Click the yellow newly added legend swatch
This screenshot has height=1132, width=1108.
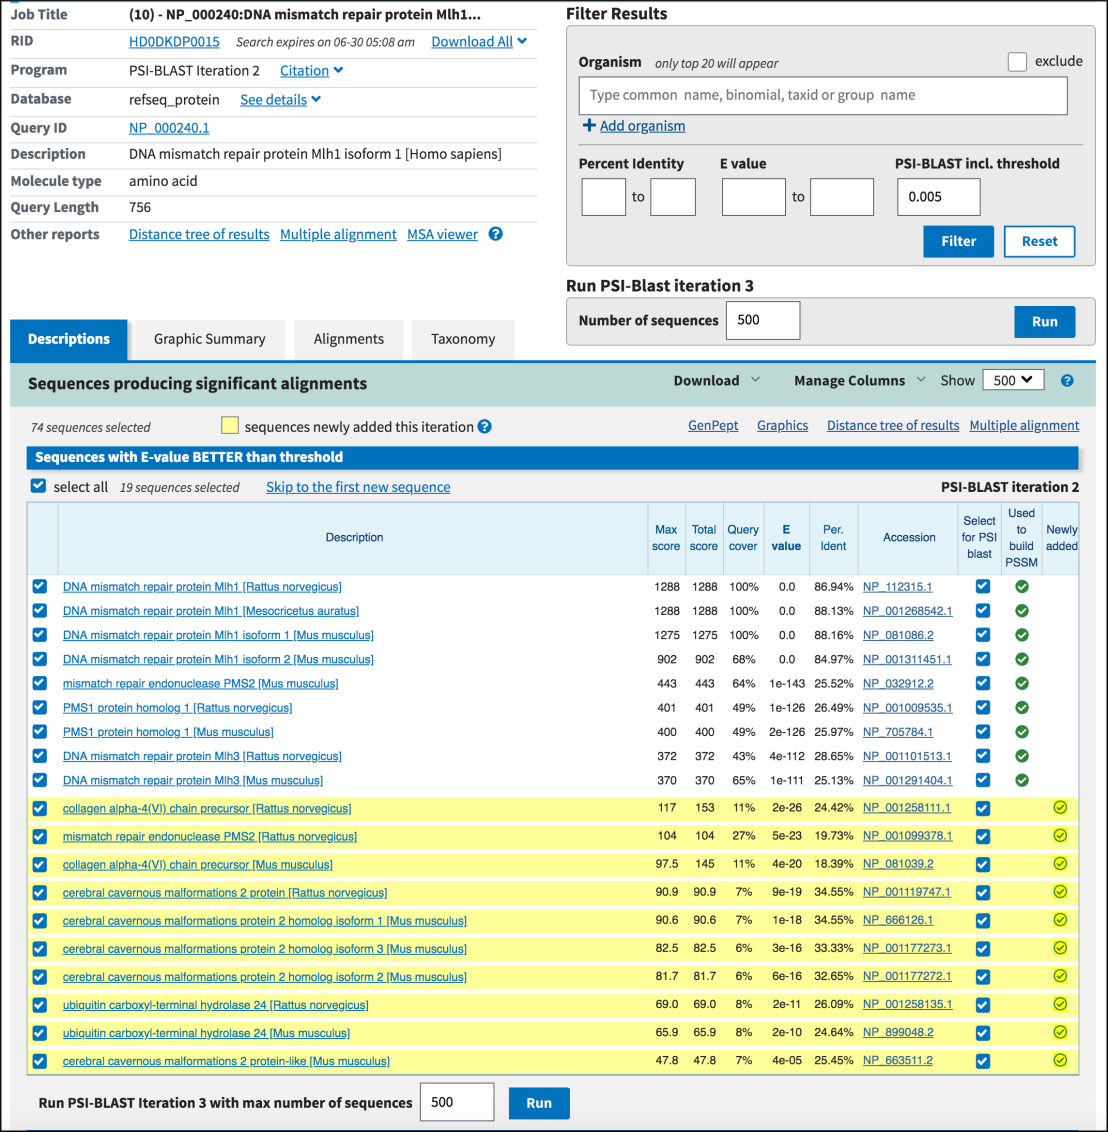click(230, 426)
